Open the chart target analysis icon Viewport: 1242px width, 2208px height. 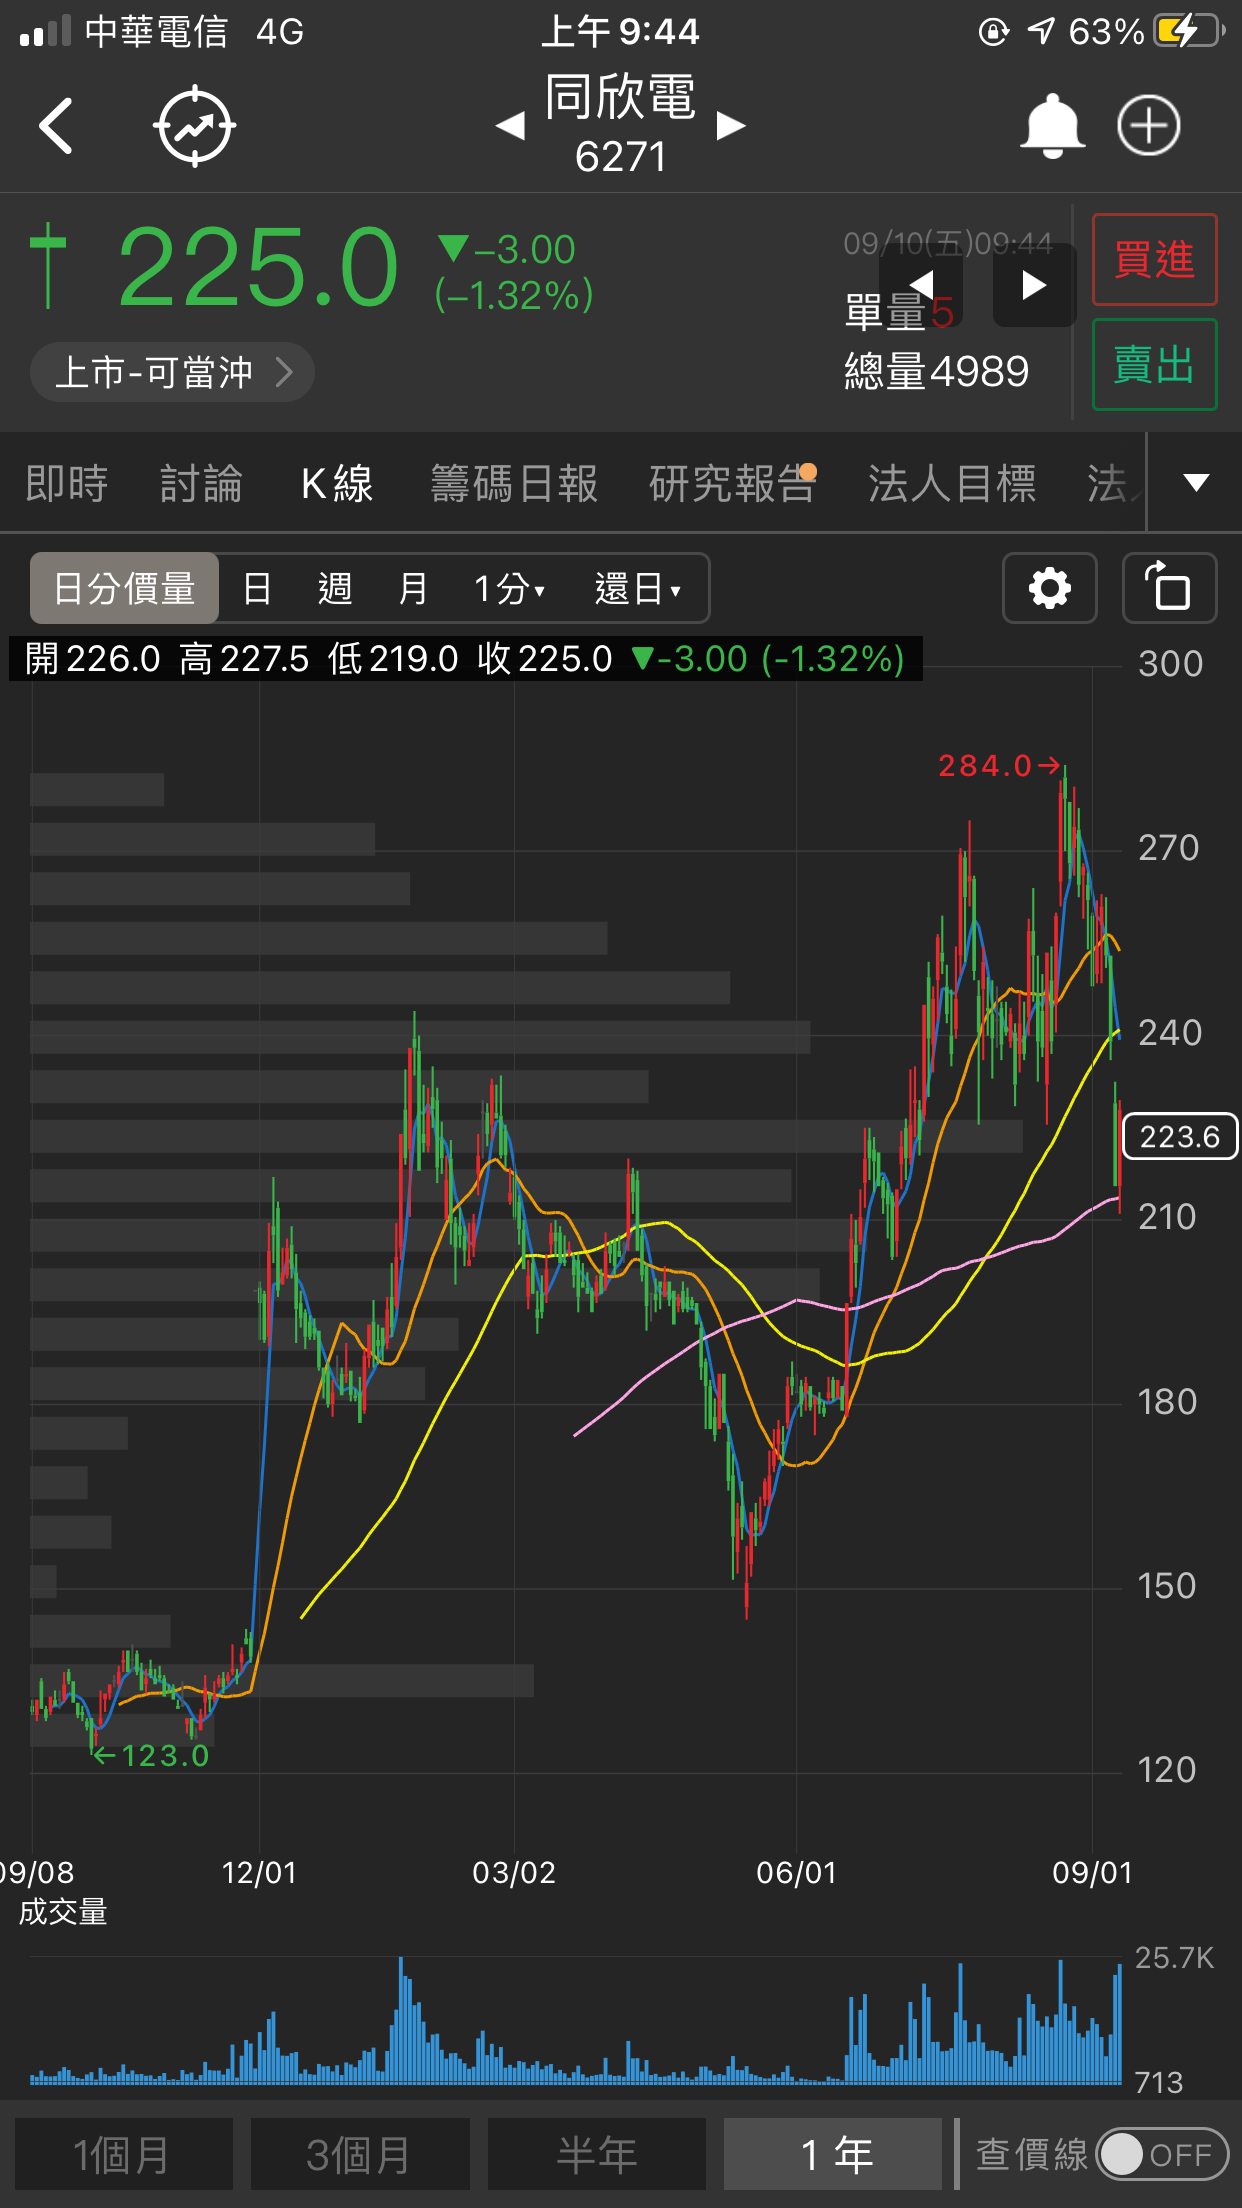tap(194, 126)
